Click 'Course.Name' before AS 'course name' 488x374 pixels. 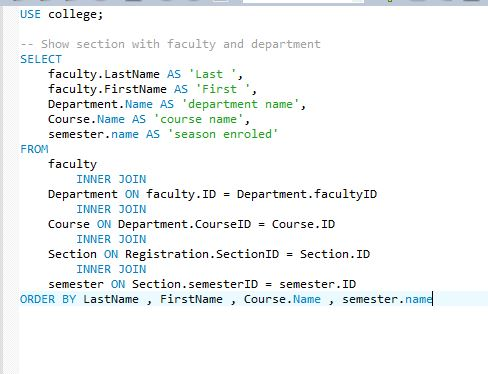coord(86,119)
